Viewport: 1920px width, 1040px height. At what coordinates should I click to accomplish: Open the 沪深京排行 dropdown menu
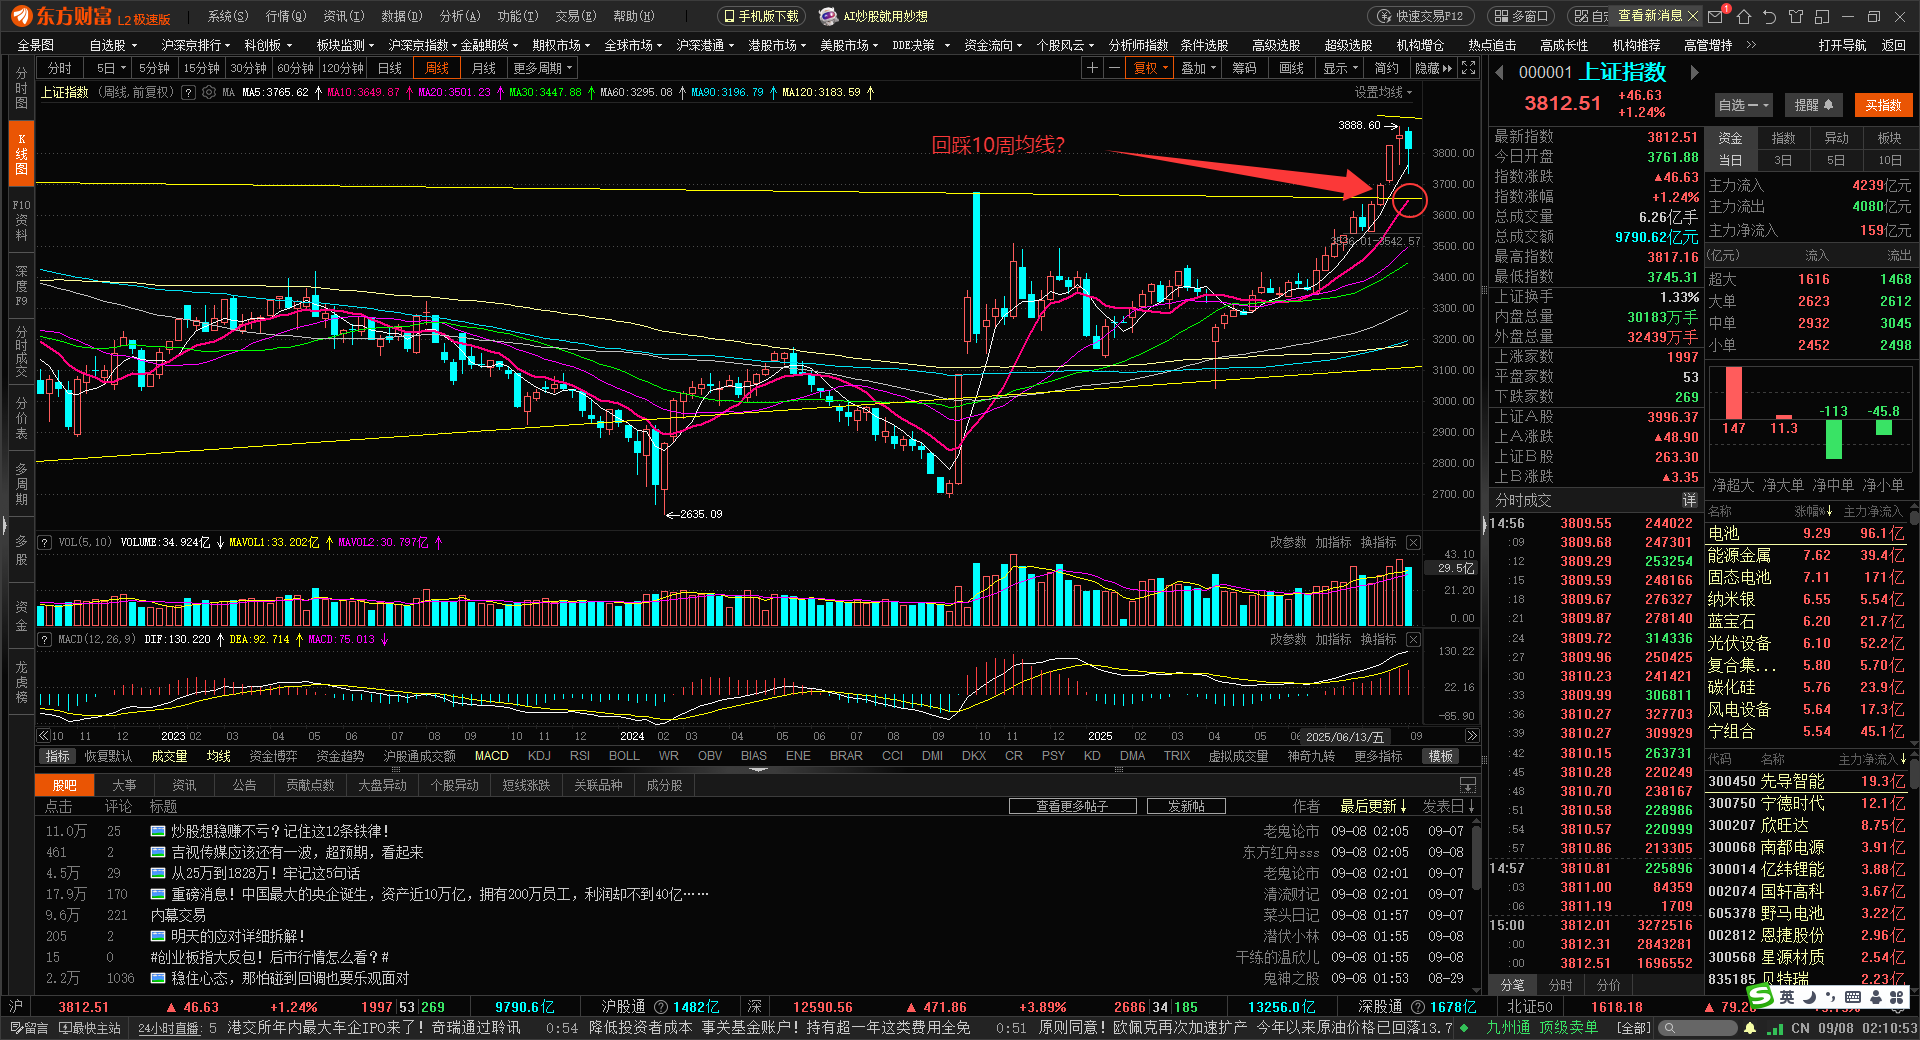click(195, 45)
